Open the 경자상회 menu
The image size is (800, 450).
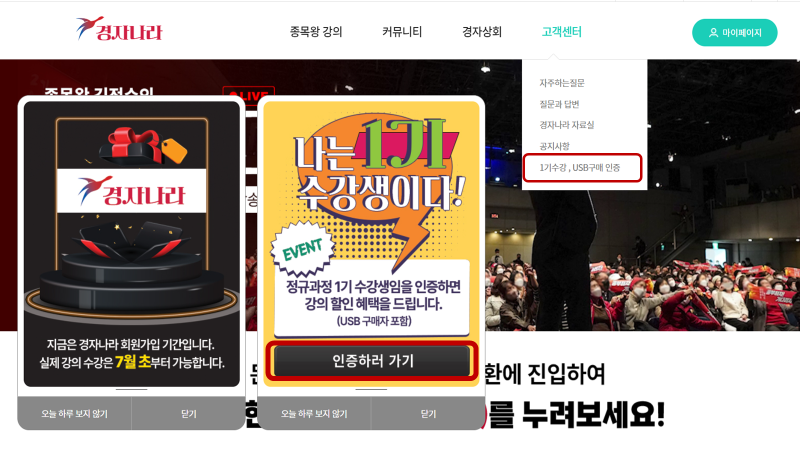(x=482, y=32)
